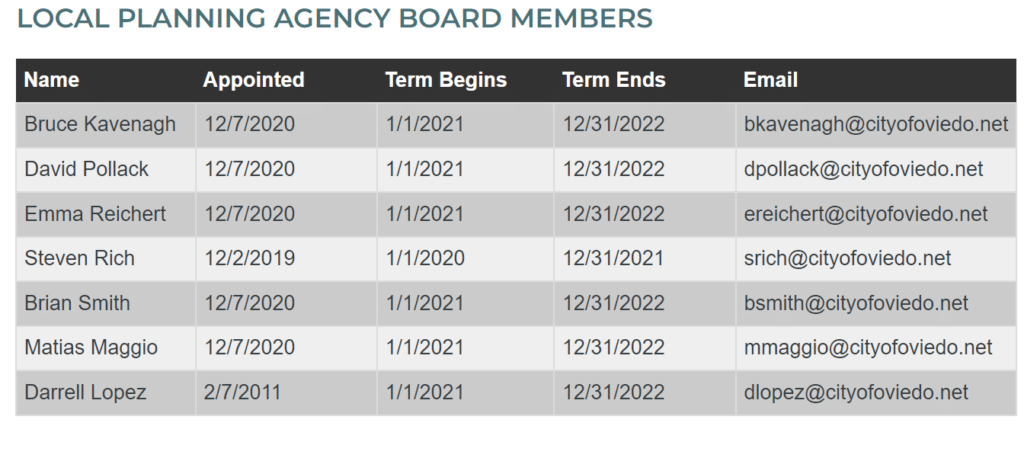Click the Email column header
This screenshot has height=458, width=1024.
click(x=771, y=80)
